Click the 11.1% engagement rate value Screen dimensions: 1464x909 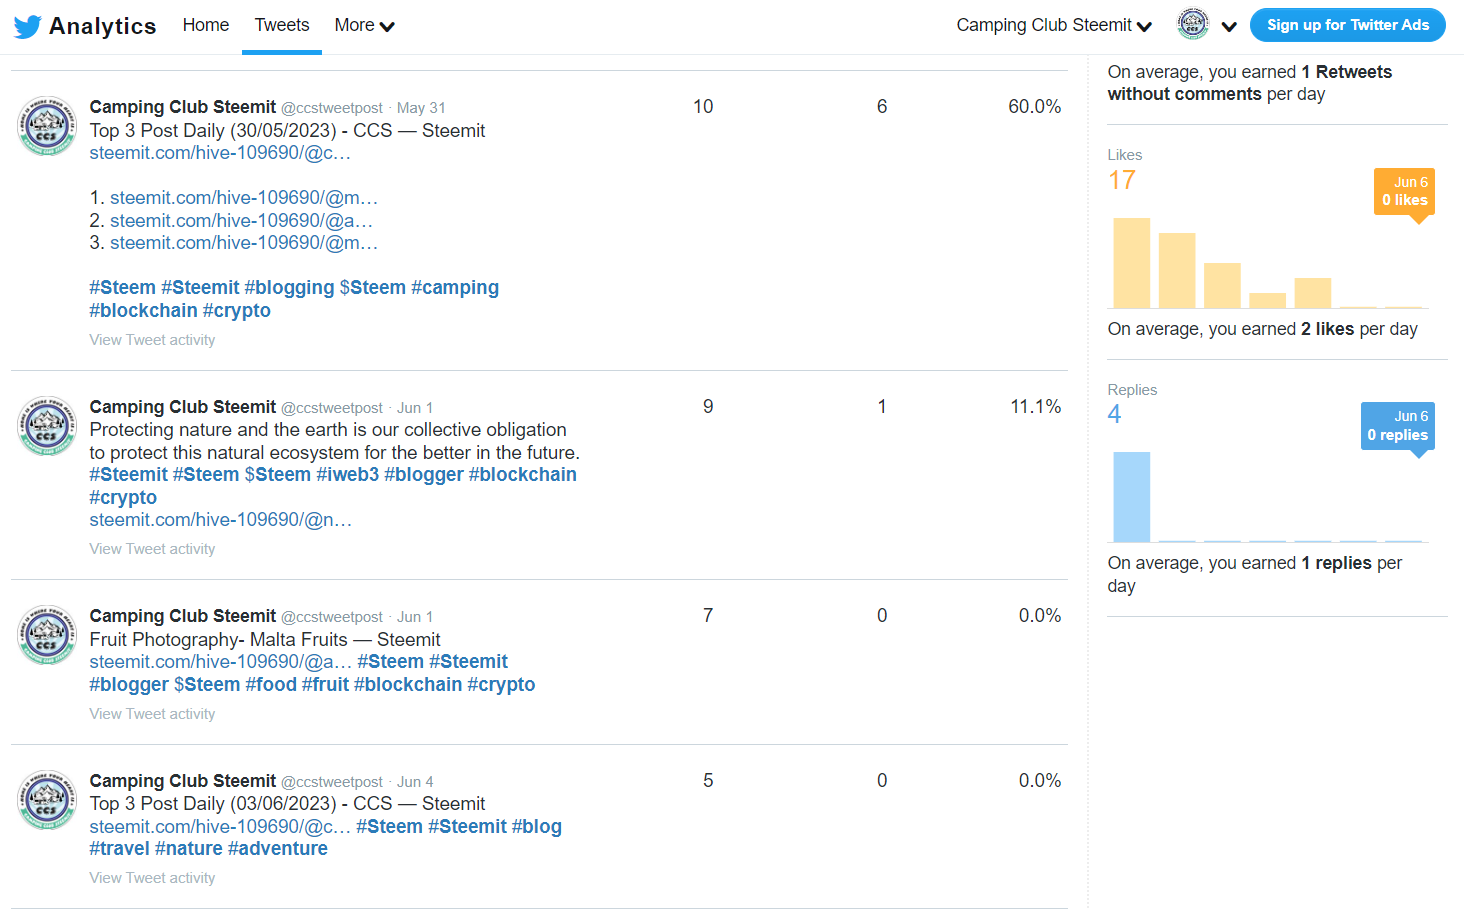1036,407
